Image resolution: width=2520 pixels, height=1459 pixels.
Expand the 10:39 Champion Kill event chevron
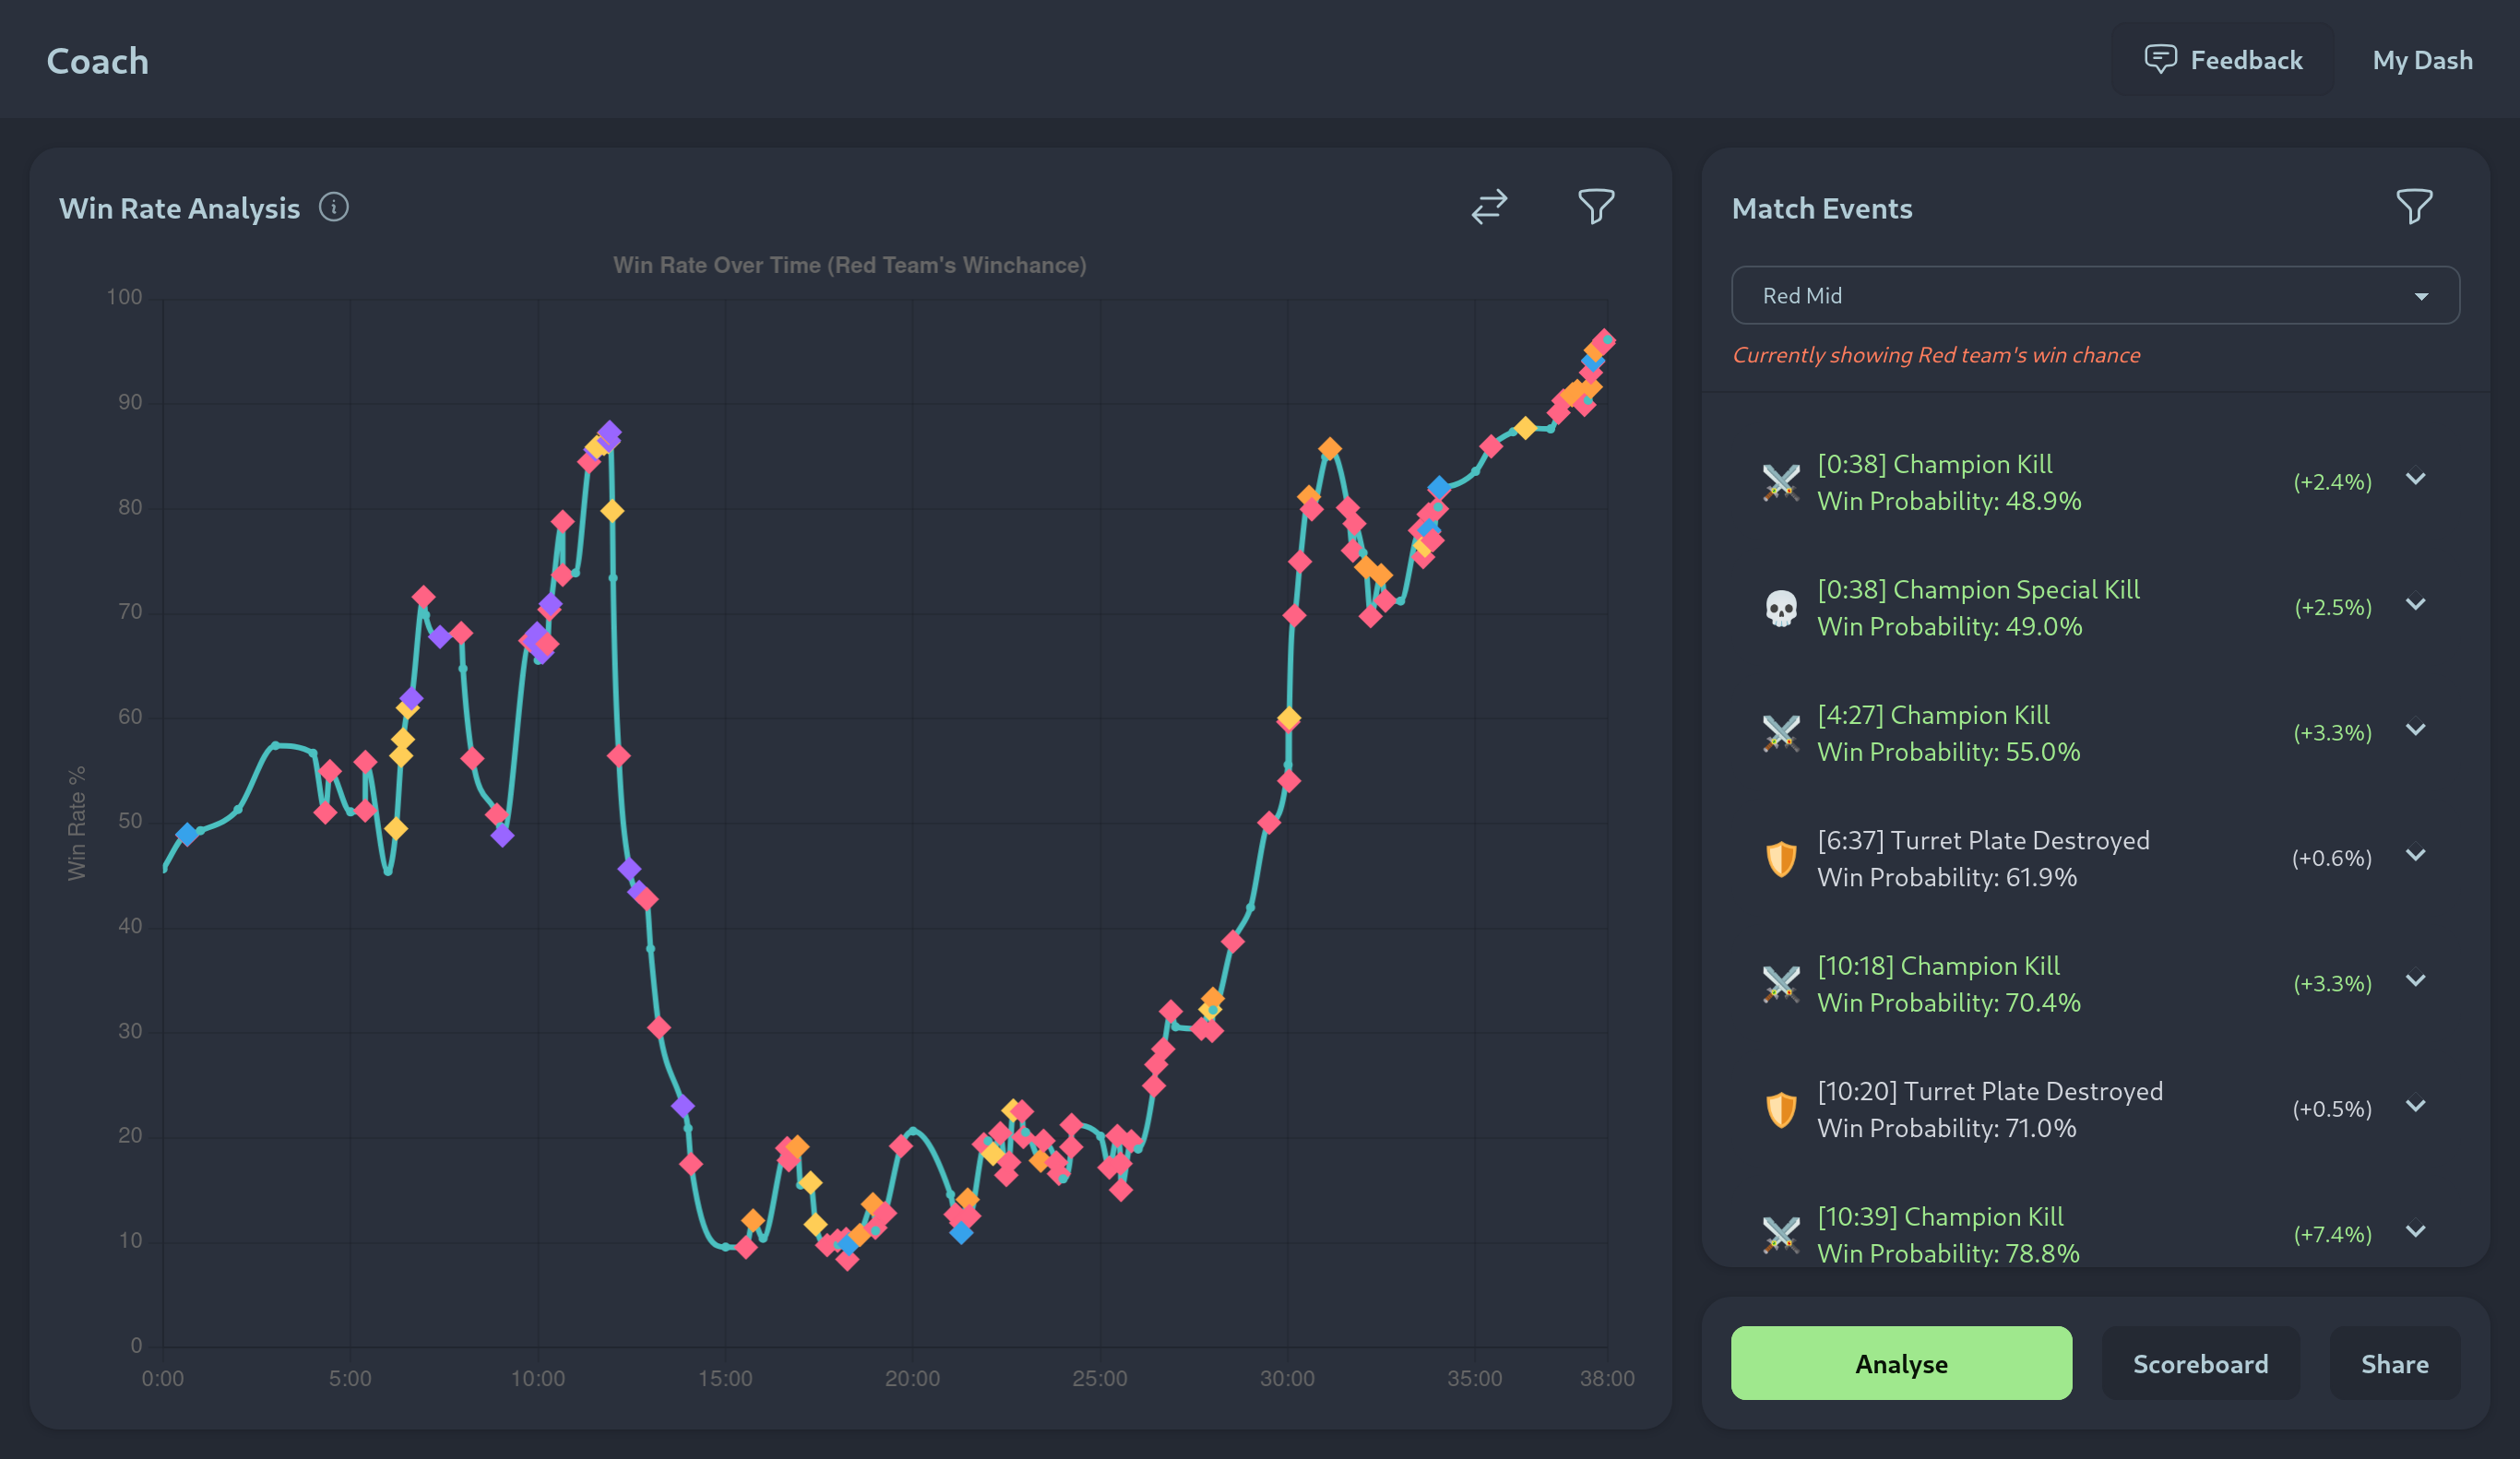click(x=2415, y=1231)
